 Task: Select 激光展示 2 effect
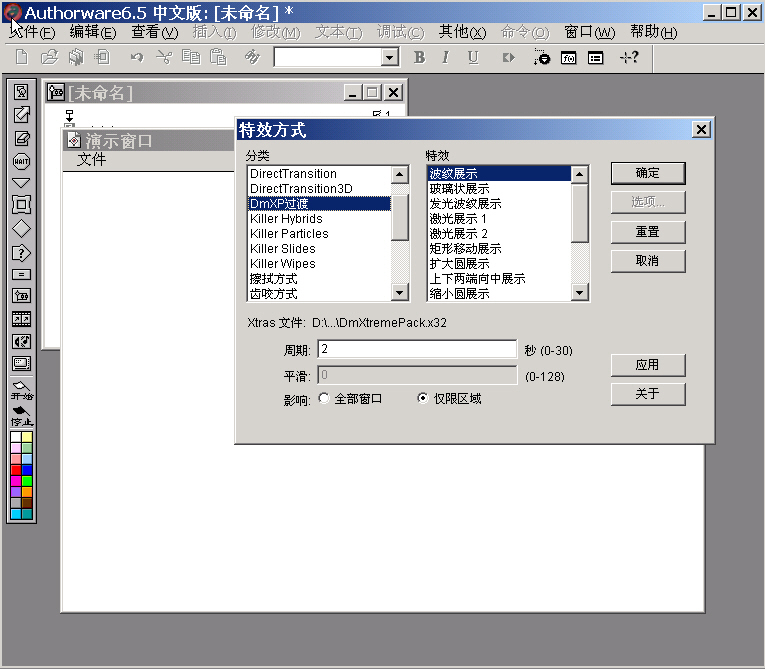click(499, 234)
